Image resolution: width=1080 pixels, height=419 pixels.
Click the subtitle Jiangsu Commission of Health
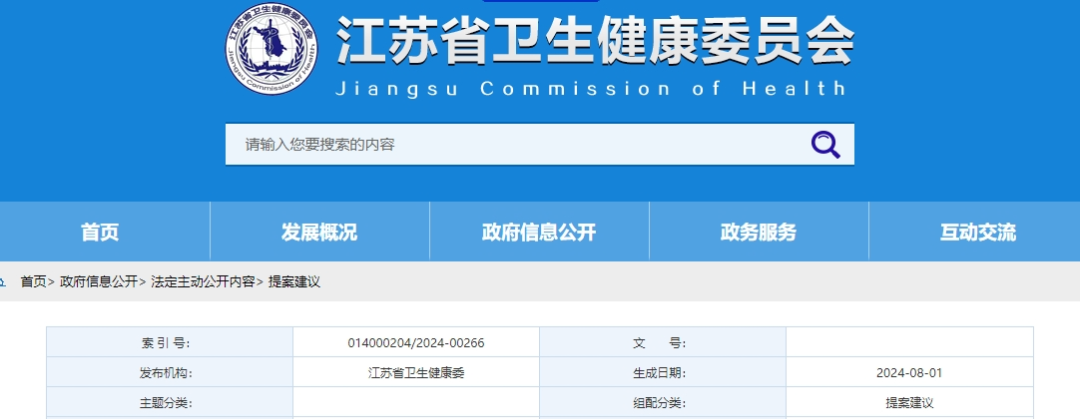pyautogui.click(x=591, y=89)
